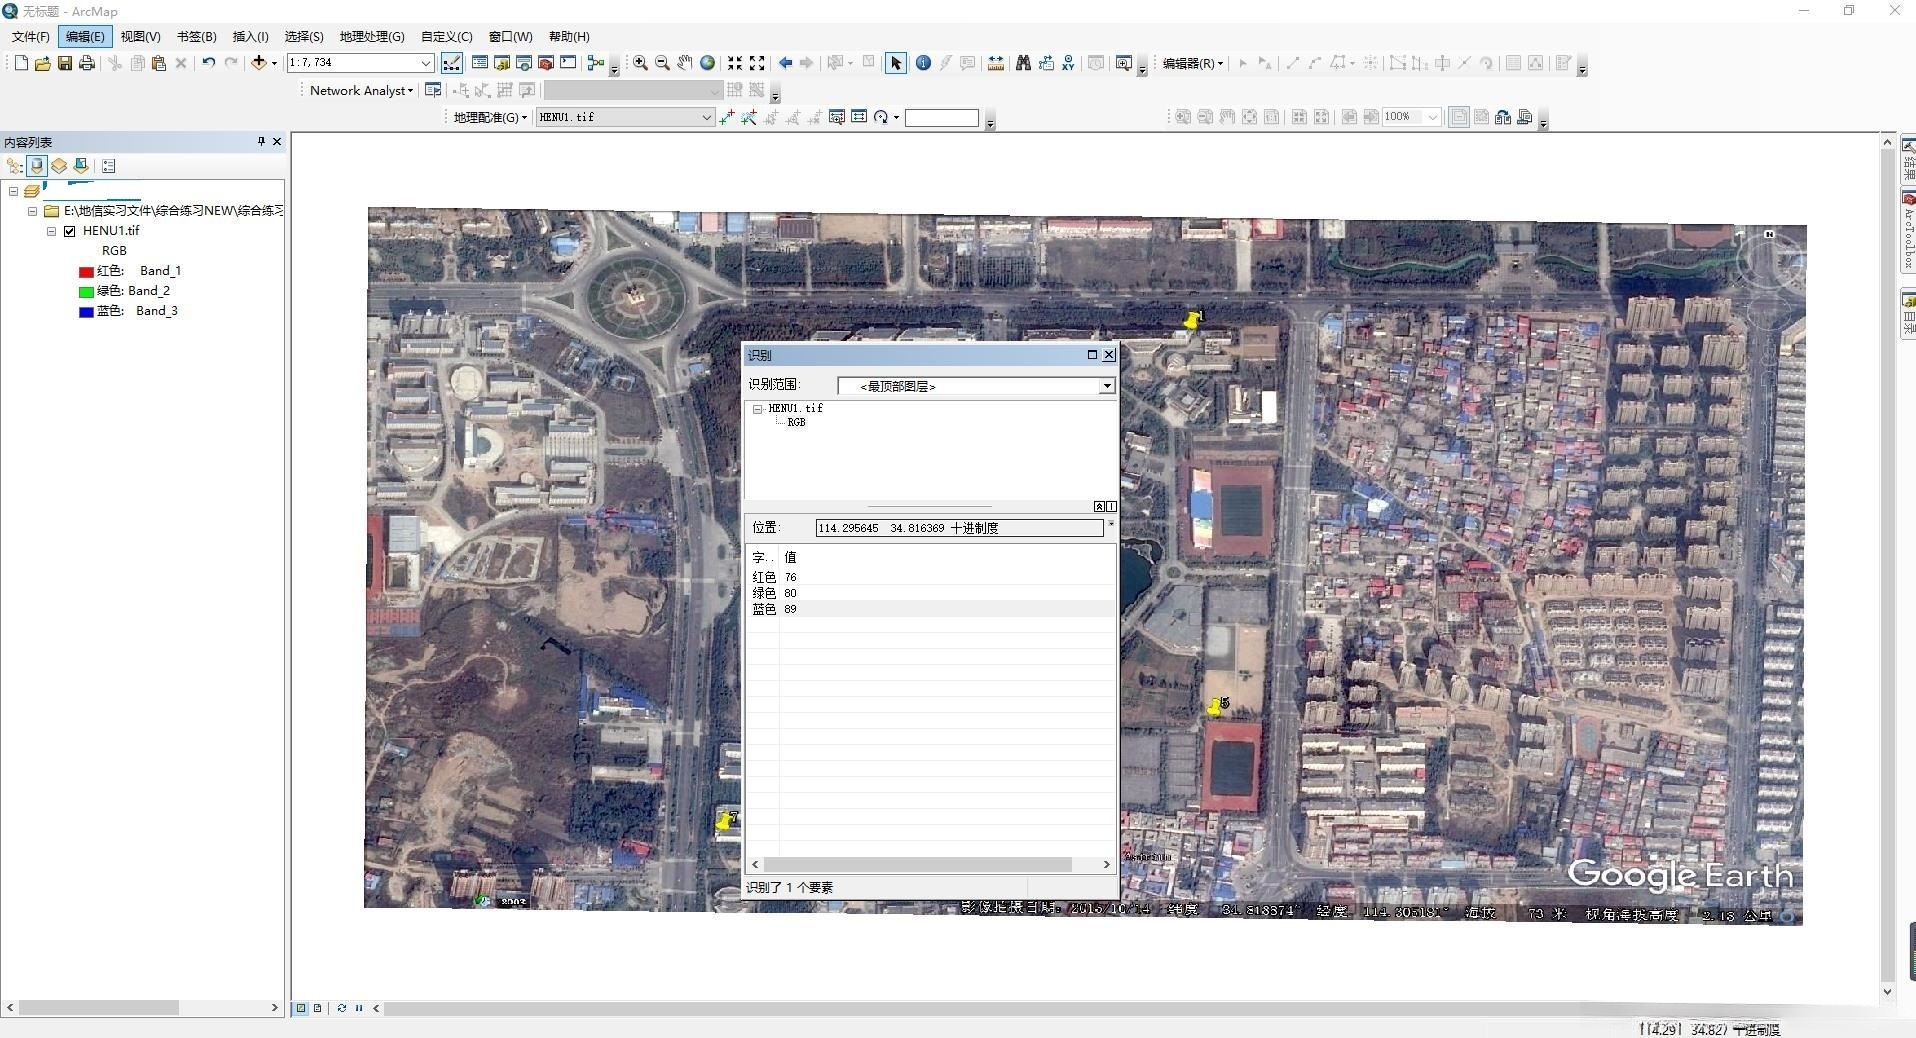Screen dimensions: 1916x1038
Task: Open the 书签(B) bookmarks menu
Action: click(x=196, y=37)
